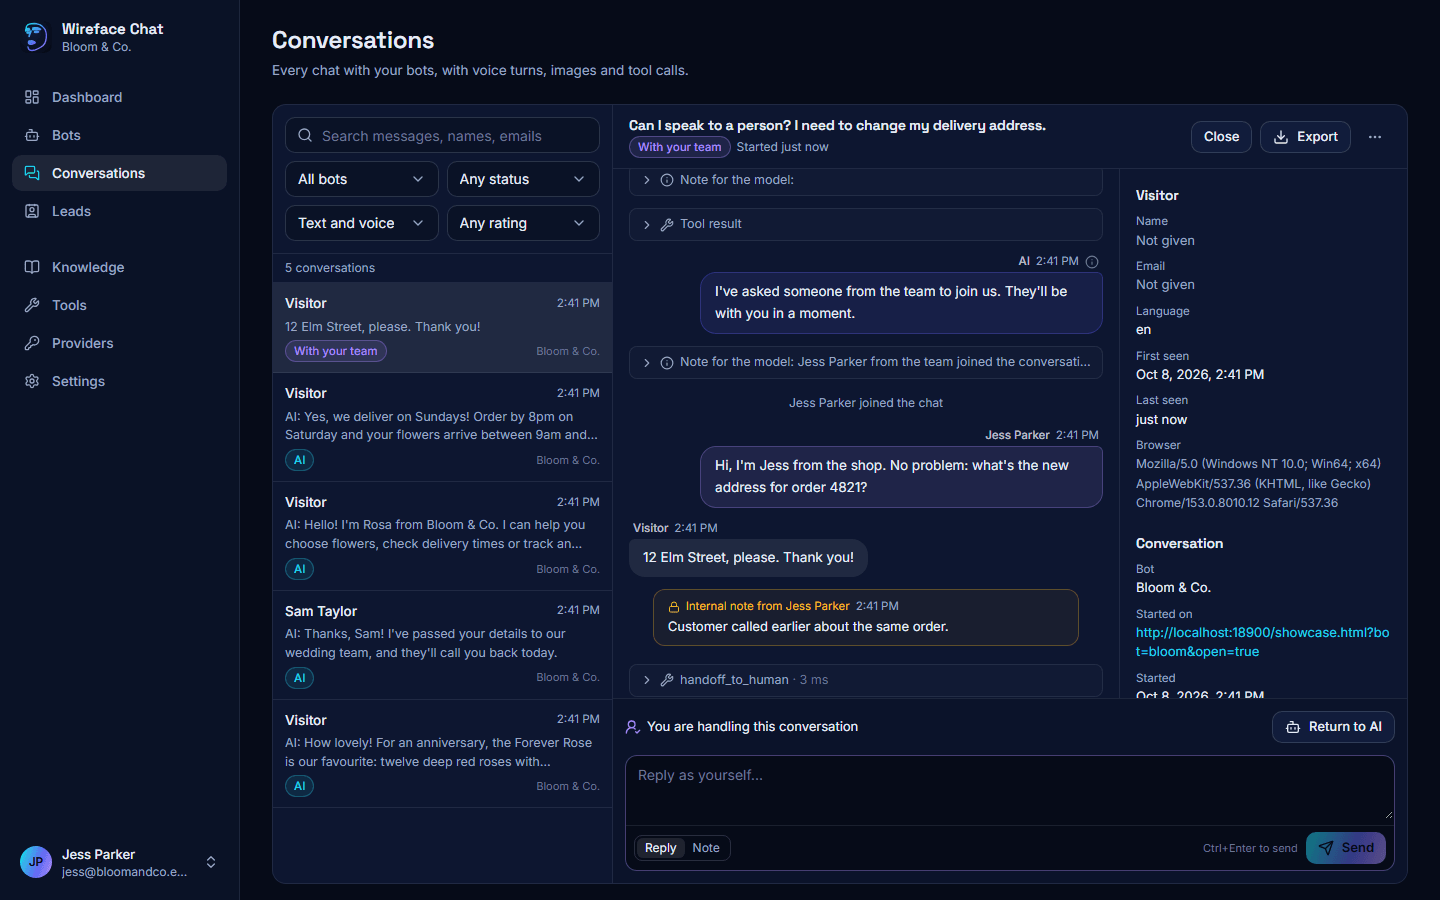Open the Rosa greeting visitor conversation
Image resolution: width=1440 pixels, height=900 pixels.
tap(442, 536)
